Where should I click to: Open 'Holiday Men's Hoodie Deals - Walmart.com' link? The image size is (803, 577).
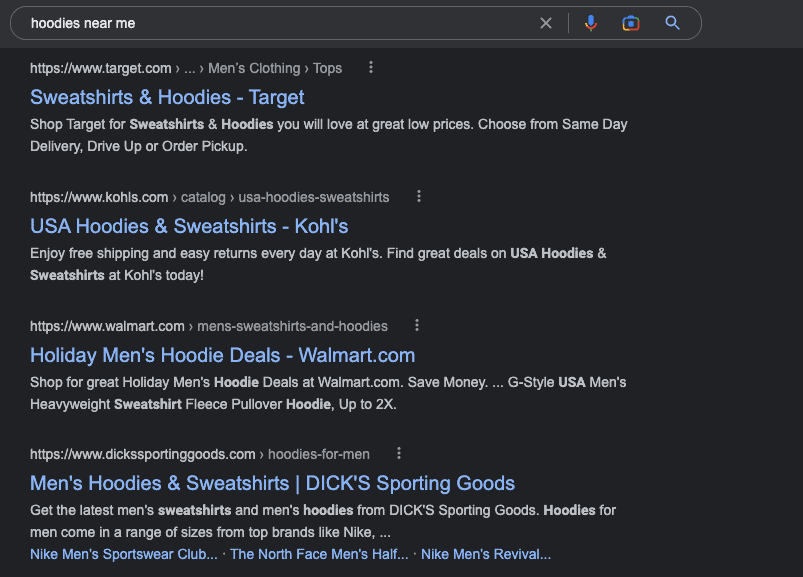[222, 355]
